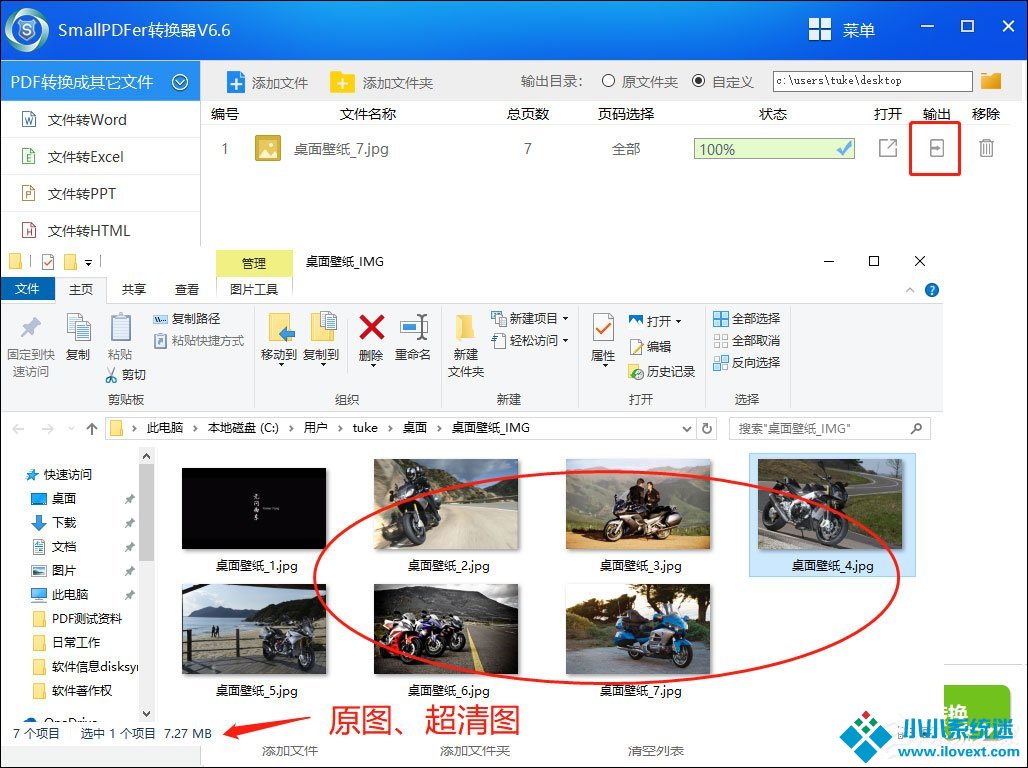Select the 原文件夹 radio button
The width and height of the screenshot is (1028, 768).
[x=608, y=81]
